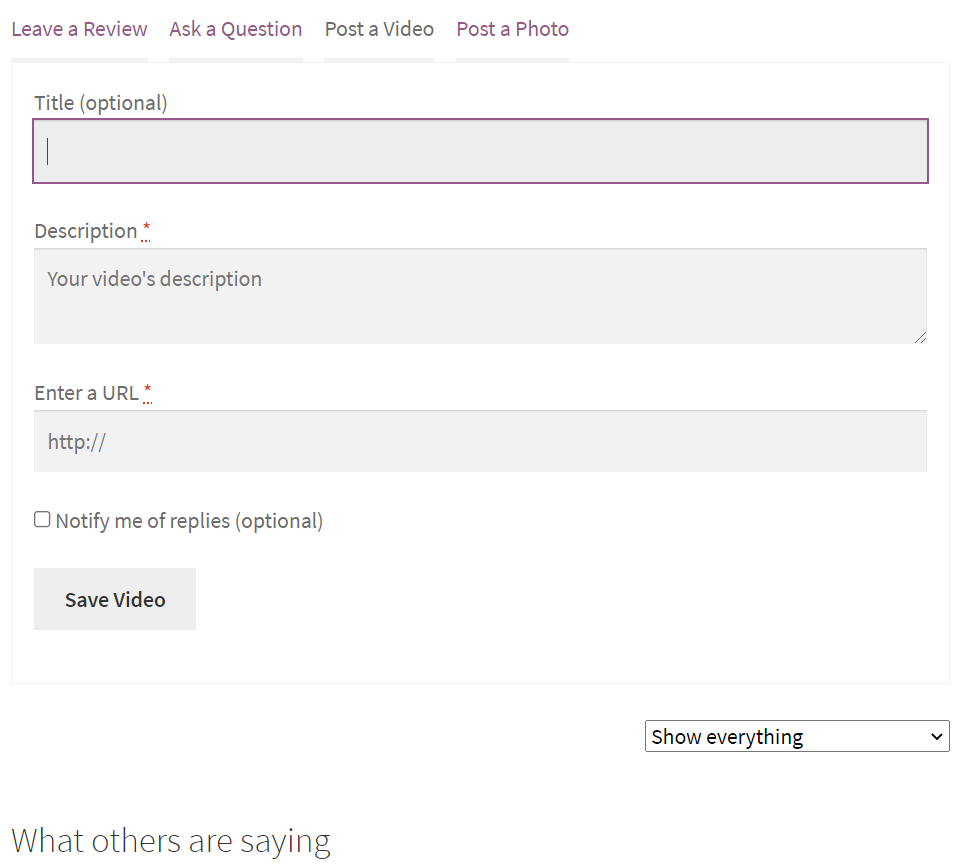Click the red required asterisk beside Enter a URL
Image resolution: width=958 pixels, height=868 pixels.
click(x=147, y=393)
